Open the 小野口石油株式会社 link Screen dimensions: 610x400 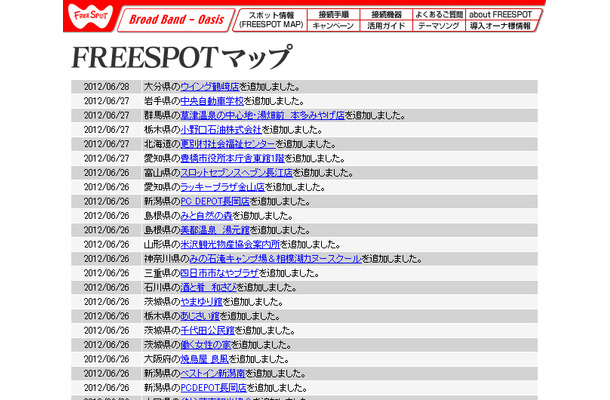(x=221, y=130)
